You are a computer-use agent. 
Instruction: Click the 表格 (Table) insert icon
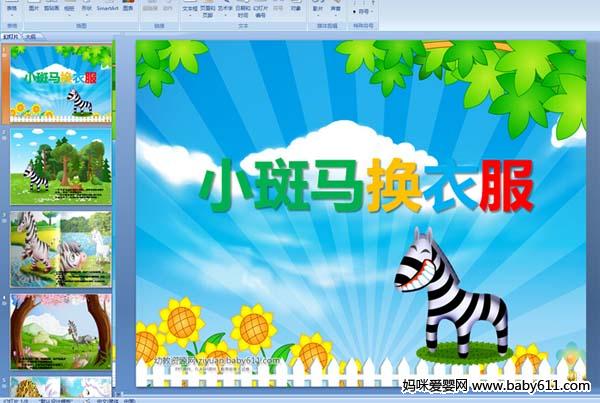click(x=10, y=10)
